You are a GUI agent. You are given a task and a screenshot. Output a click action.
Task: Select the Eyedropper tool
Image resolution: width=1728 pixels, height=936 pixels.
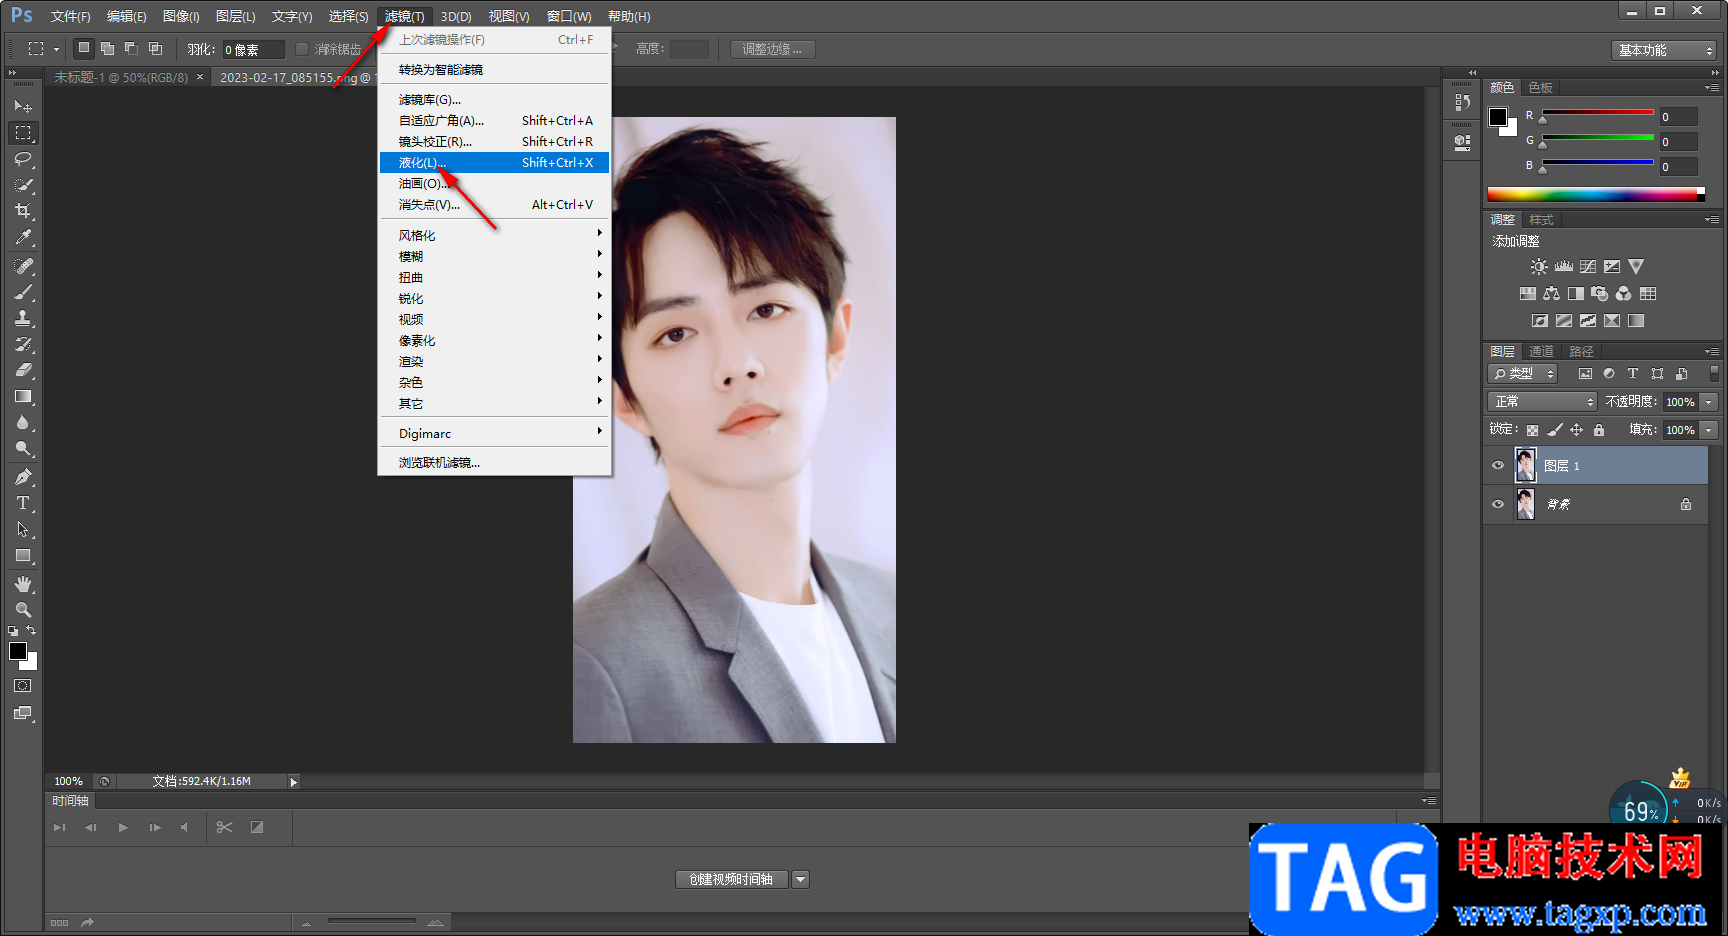coord(23,237)
